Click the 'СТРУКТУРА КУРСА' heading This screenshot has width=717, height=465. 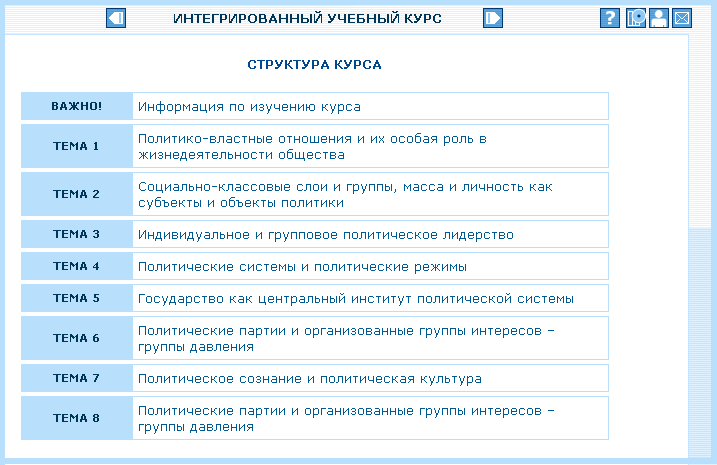point(314,65)
